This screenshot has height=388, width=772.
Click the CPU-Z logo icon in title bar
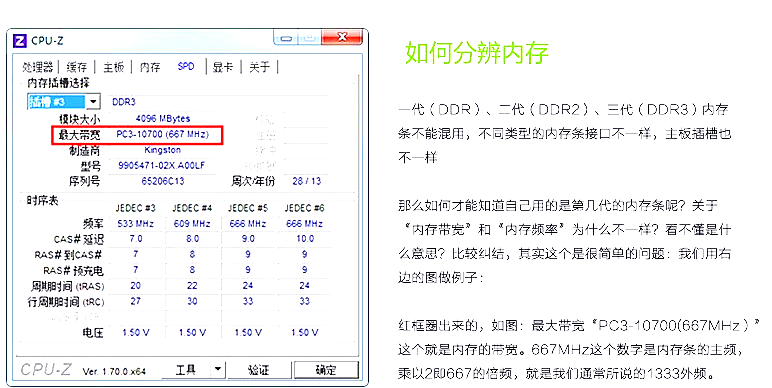[x=20, y=40]
